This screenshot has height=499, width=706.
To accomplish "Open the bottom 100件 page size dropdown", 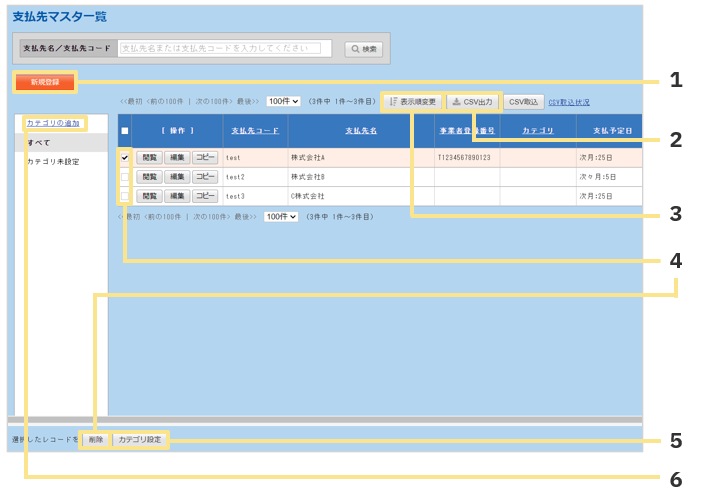I will pyautogui.click(x=281, y=217).
